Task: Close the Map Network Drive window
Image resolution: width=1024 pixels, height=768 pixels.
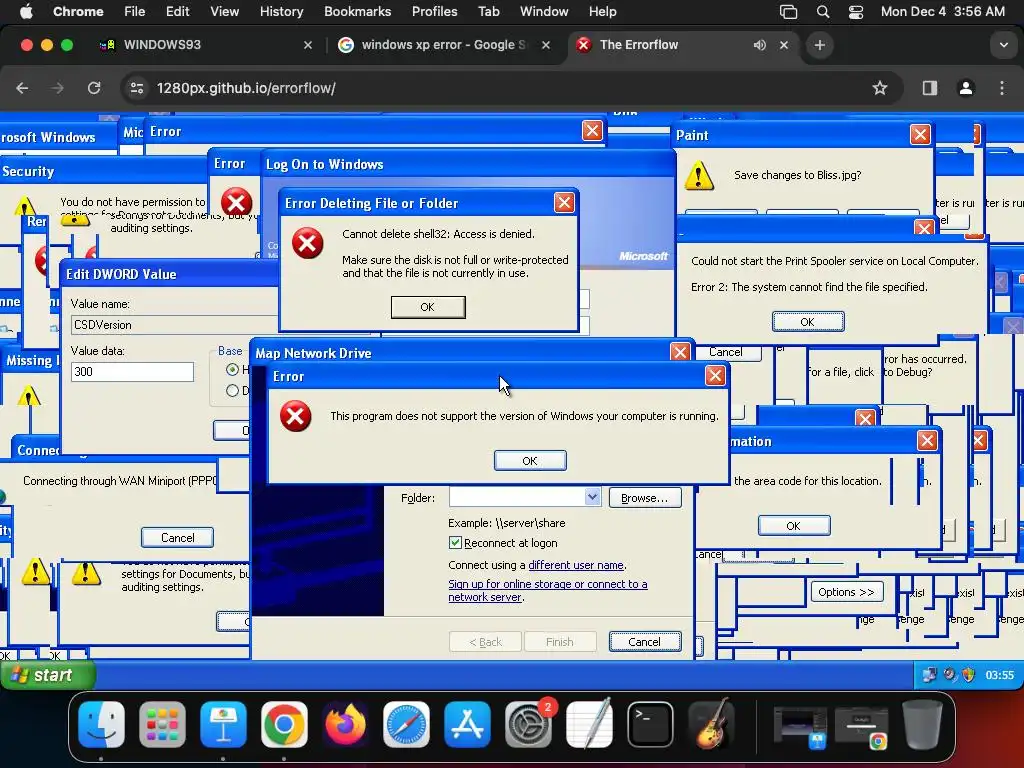Action: (x=680, y=352)
